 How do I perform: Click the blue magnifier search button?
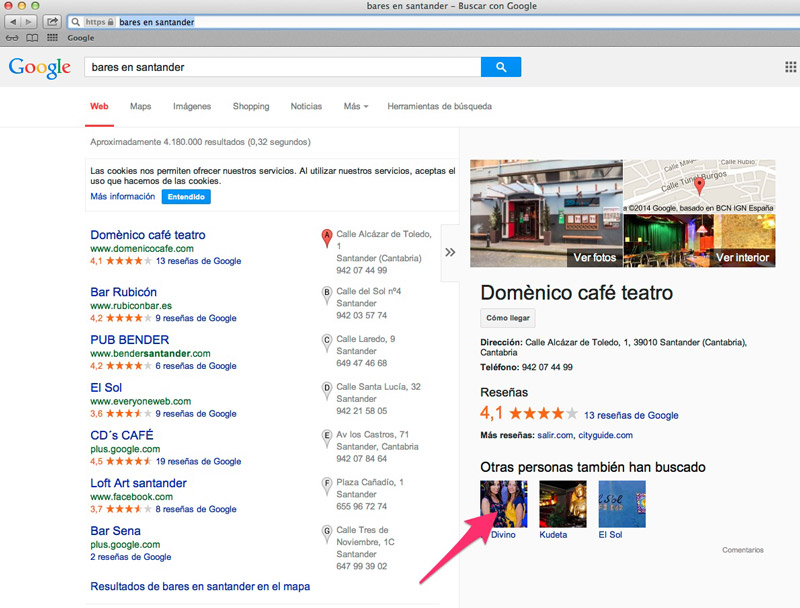(x=501, y=67)
